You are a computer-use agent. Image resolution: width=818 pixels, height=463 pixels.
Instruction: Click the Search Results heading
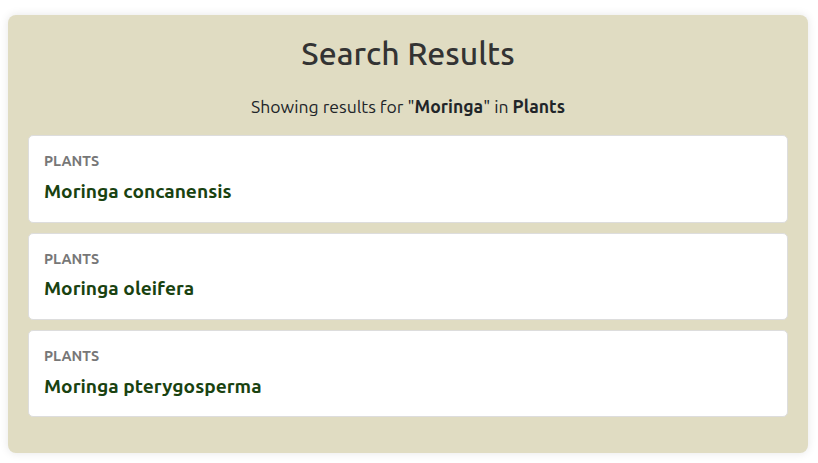[408, 54]
